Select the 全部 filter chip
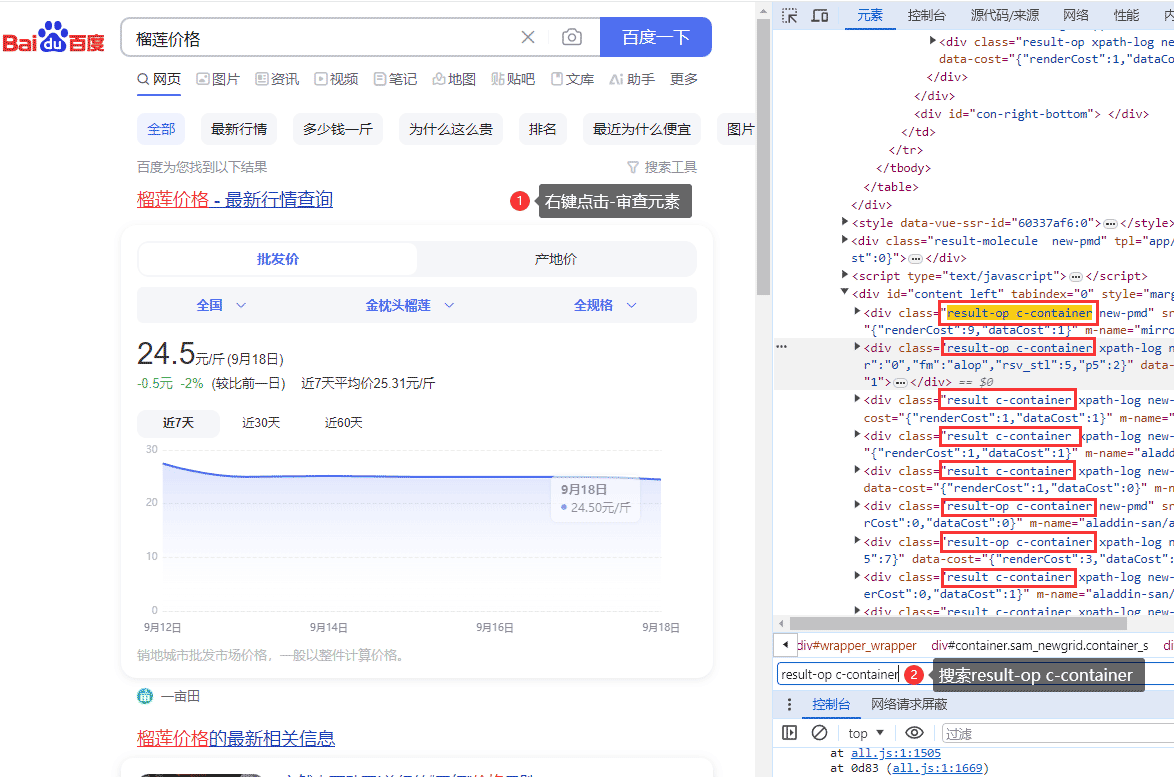 click(x=161, y=130)
